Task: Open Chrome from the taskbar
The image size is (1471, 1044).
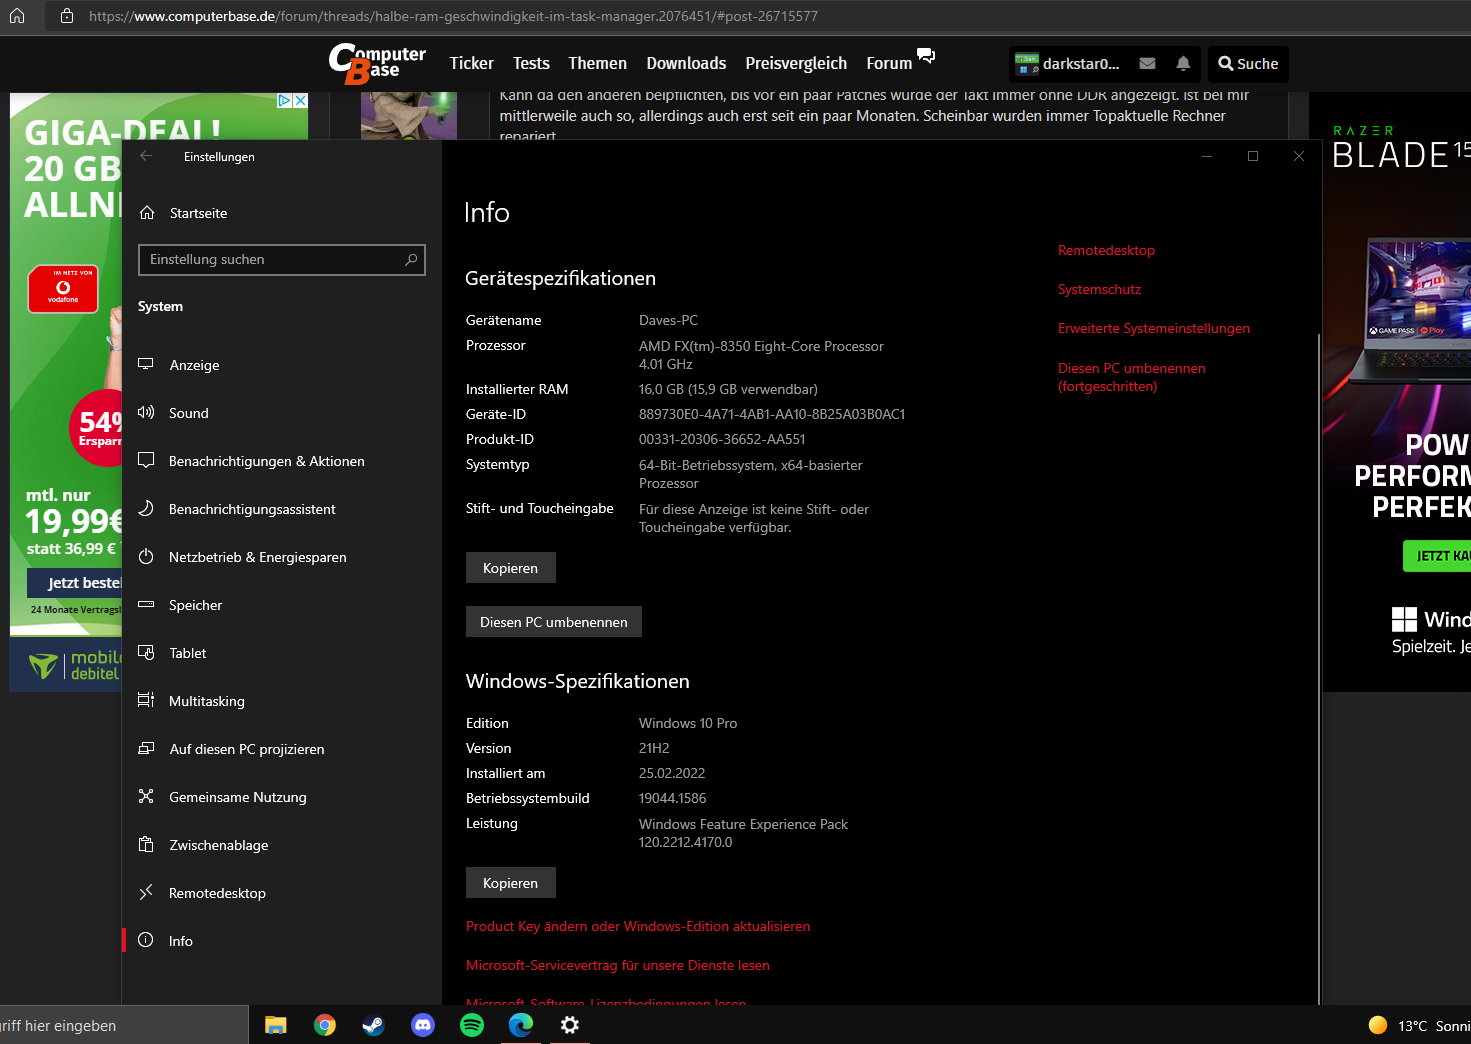Action: 325,1025
